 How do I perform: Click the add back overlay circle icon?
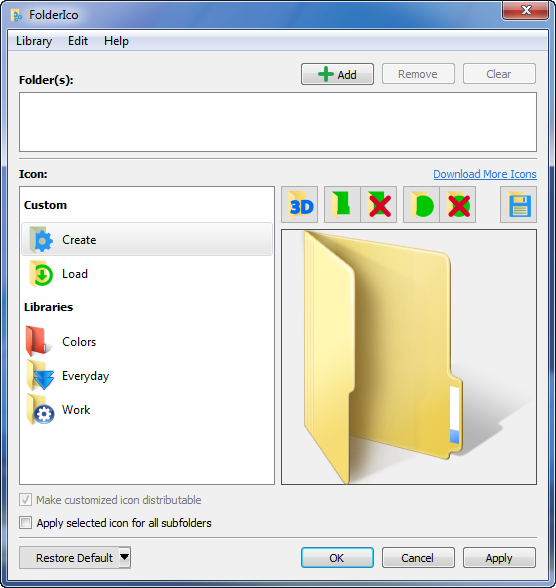(x=421, y=205)
